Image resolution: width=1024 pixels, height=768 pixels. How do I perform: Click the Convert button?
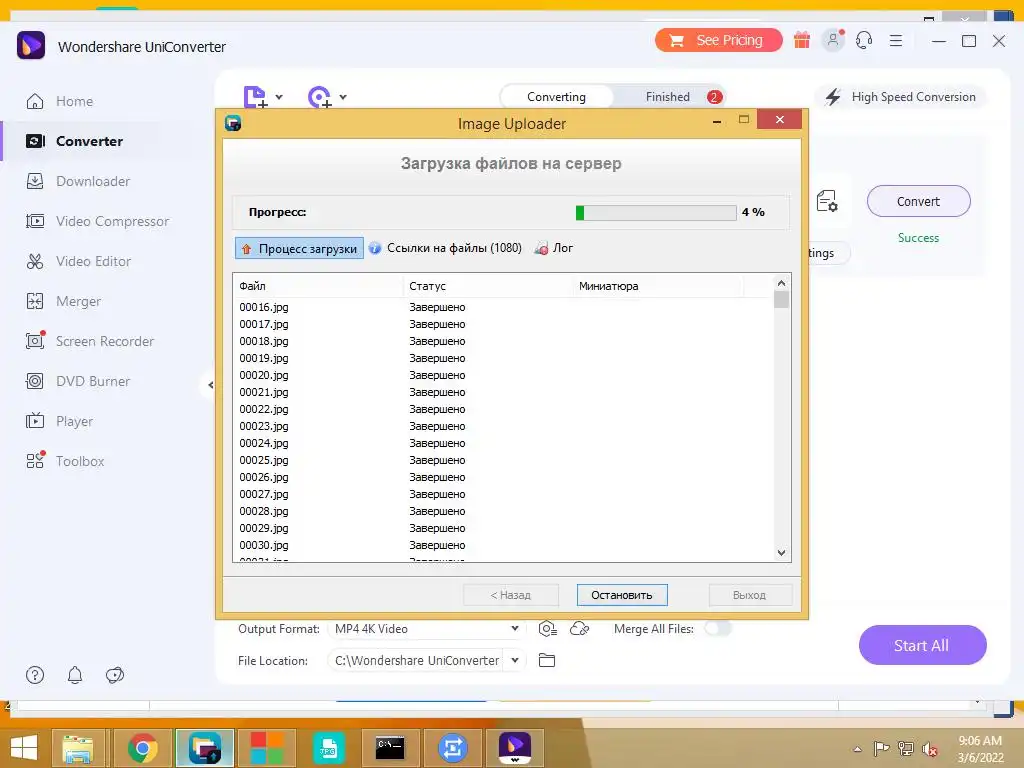click(918, 201)
